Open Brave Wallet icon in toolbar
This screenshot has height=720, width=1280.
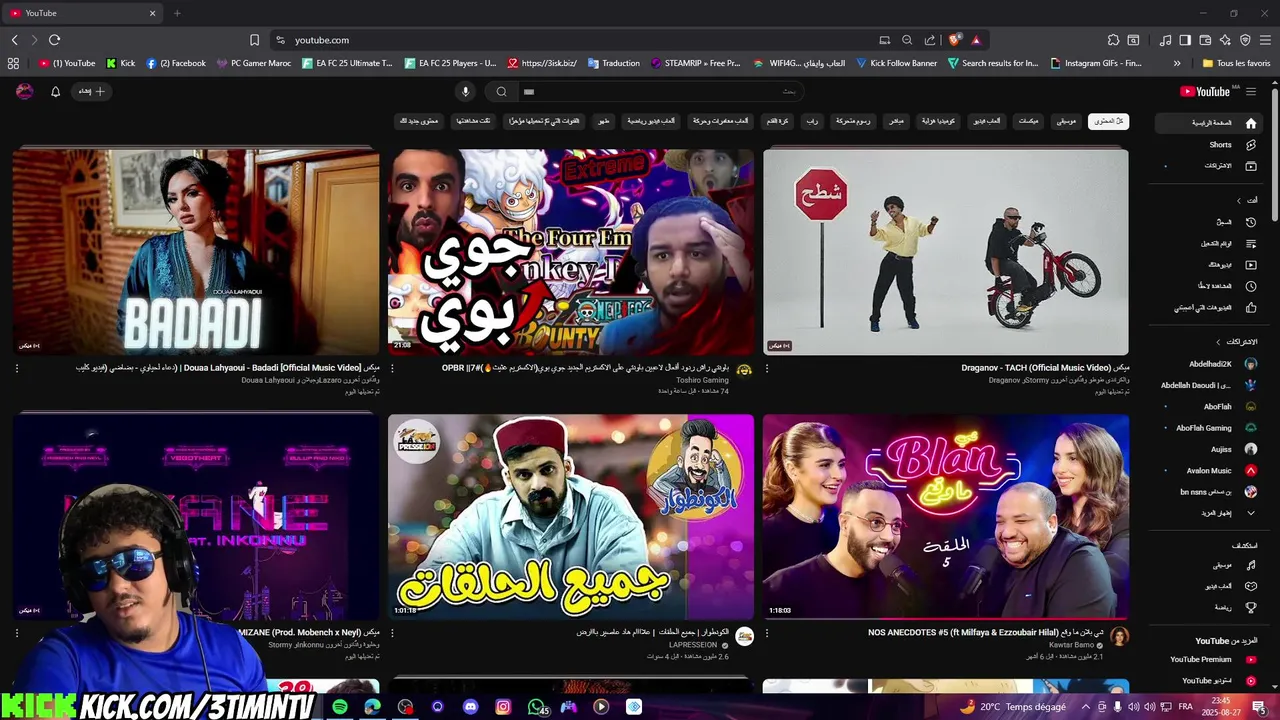click(x=1205, y=40)
